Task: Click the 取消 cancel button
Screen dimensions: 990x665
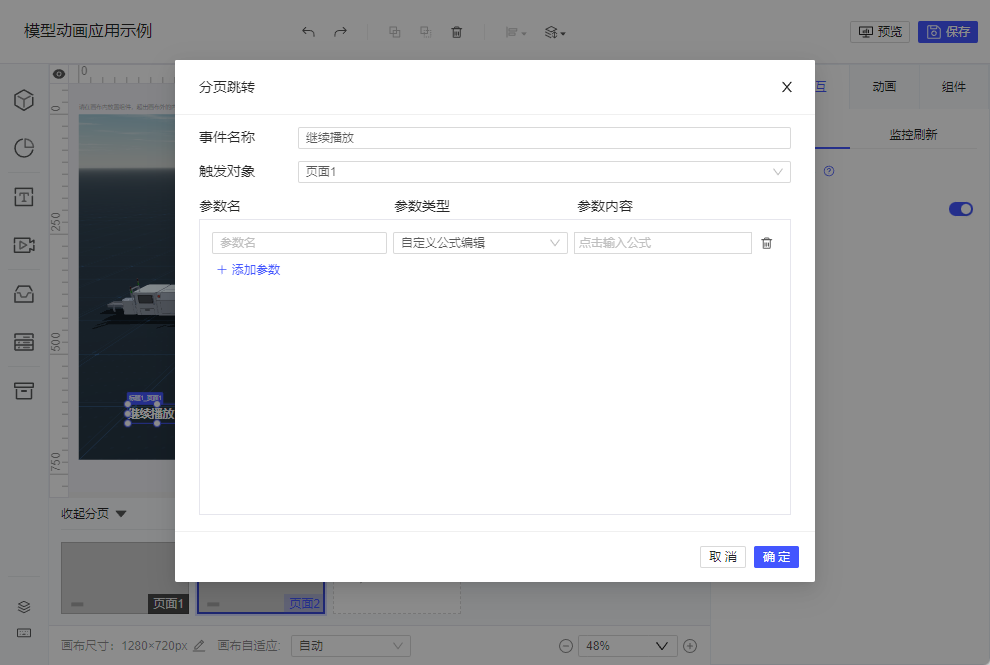Action: pos(723,557)
